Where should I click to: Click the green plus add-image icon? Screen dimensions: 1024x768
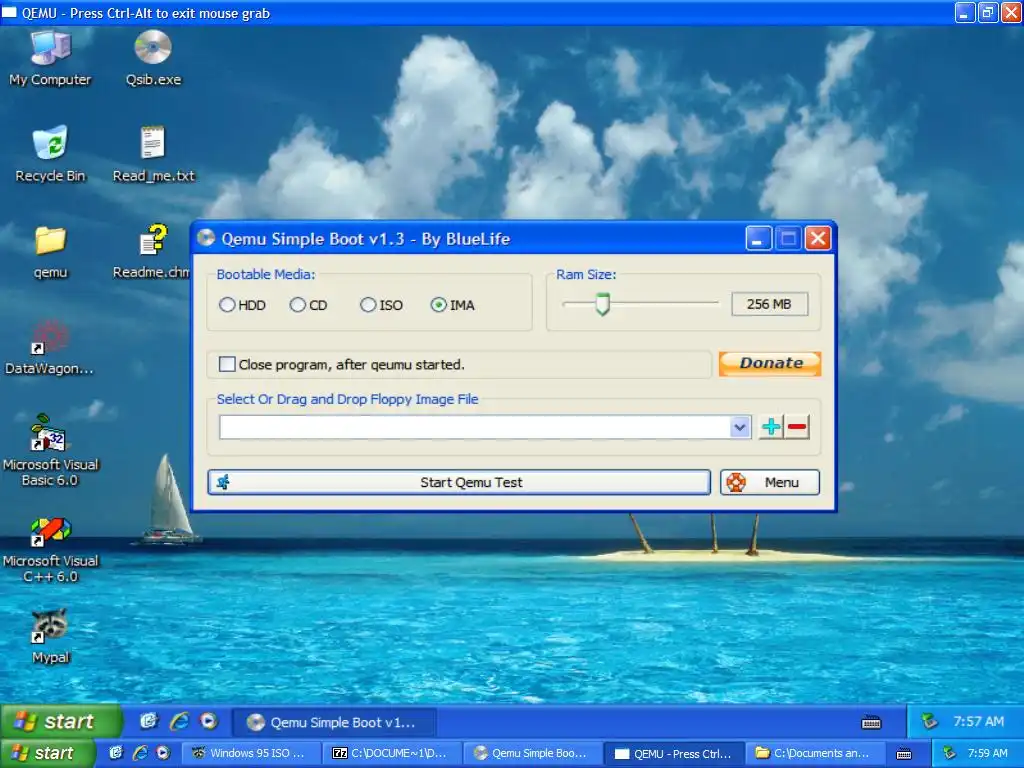point(771,427)
